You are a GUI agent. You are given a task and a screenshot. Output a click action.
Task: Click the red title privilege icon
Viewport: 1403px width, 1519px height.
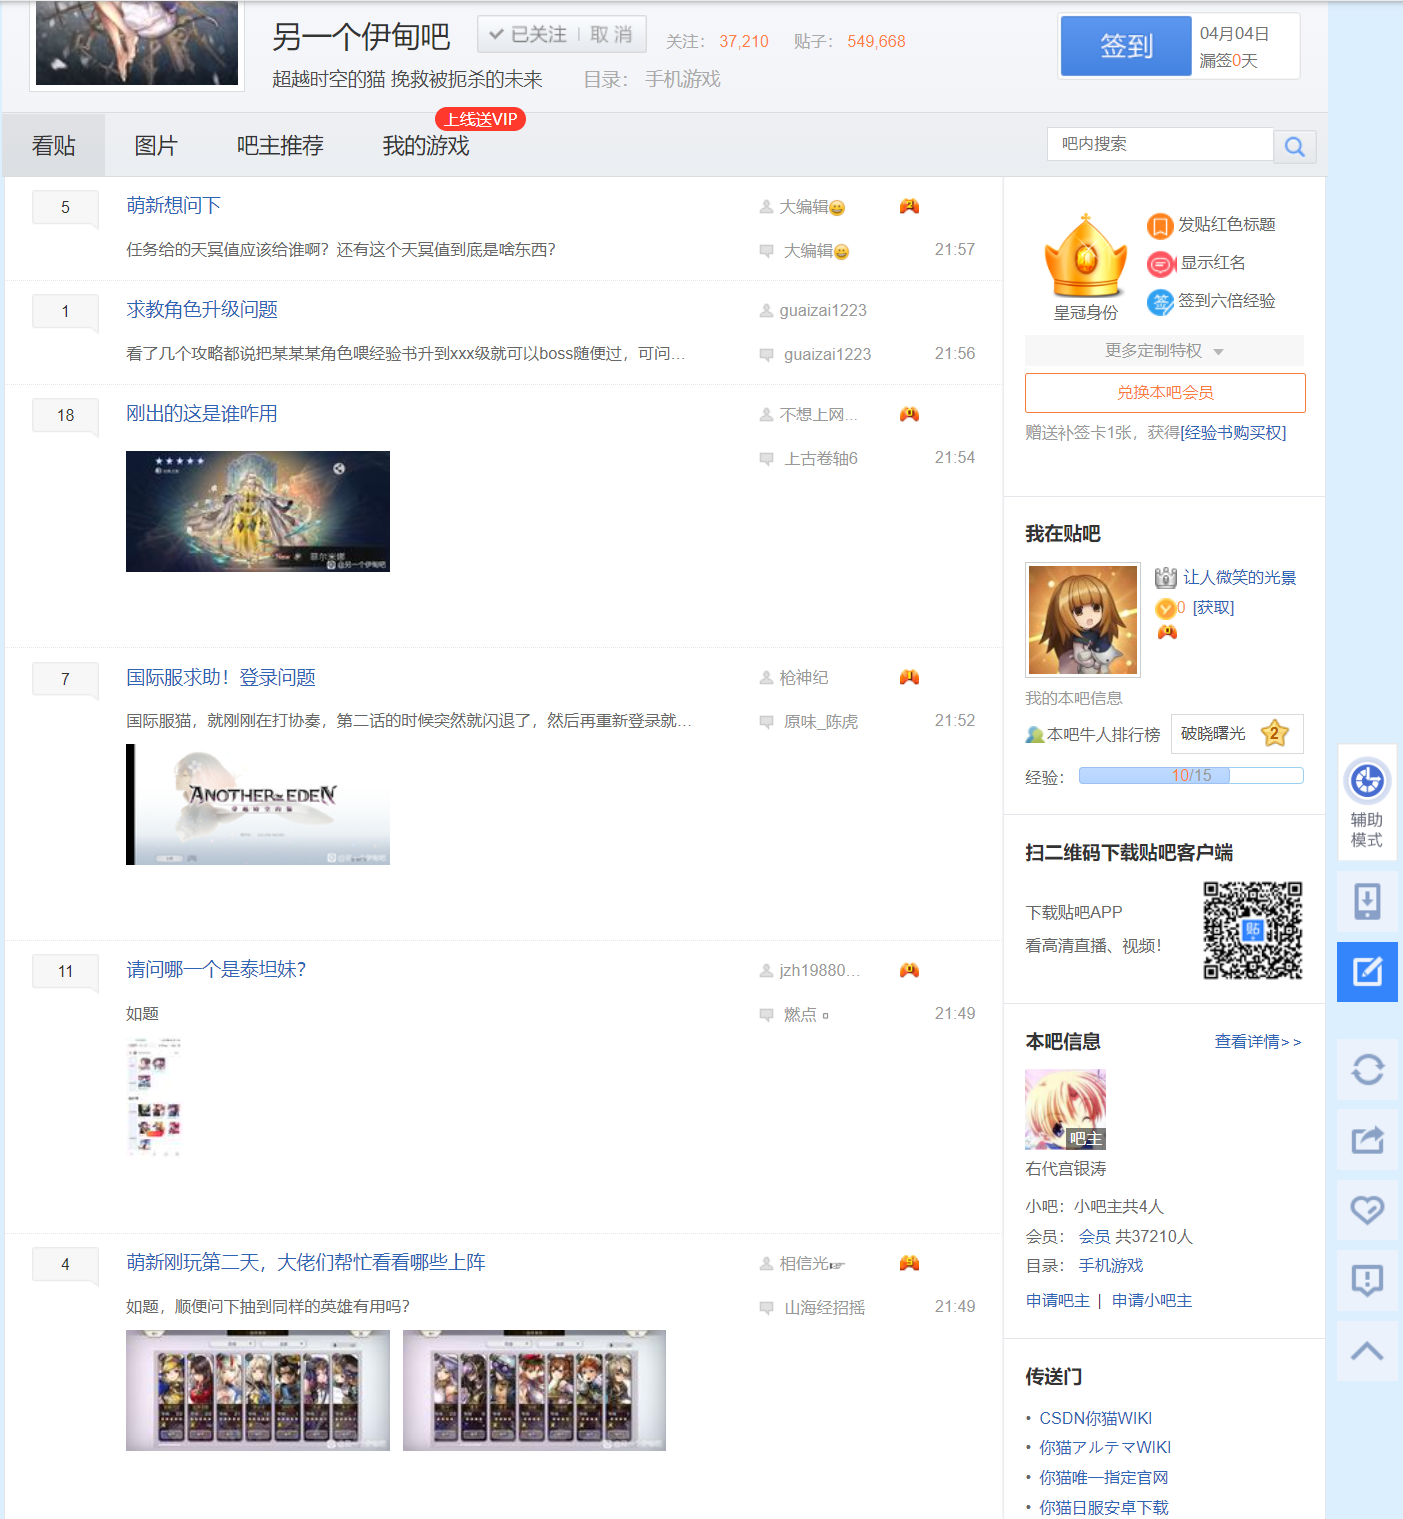[x=1160, y=226]
